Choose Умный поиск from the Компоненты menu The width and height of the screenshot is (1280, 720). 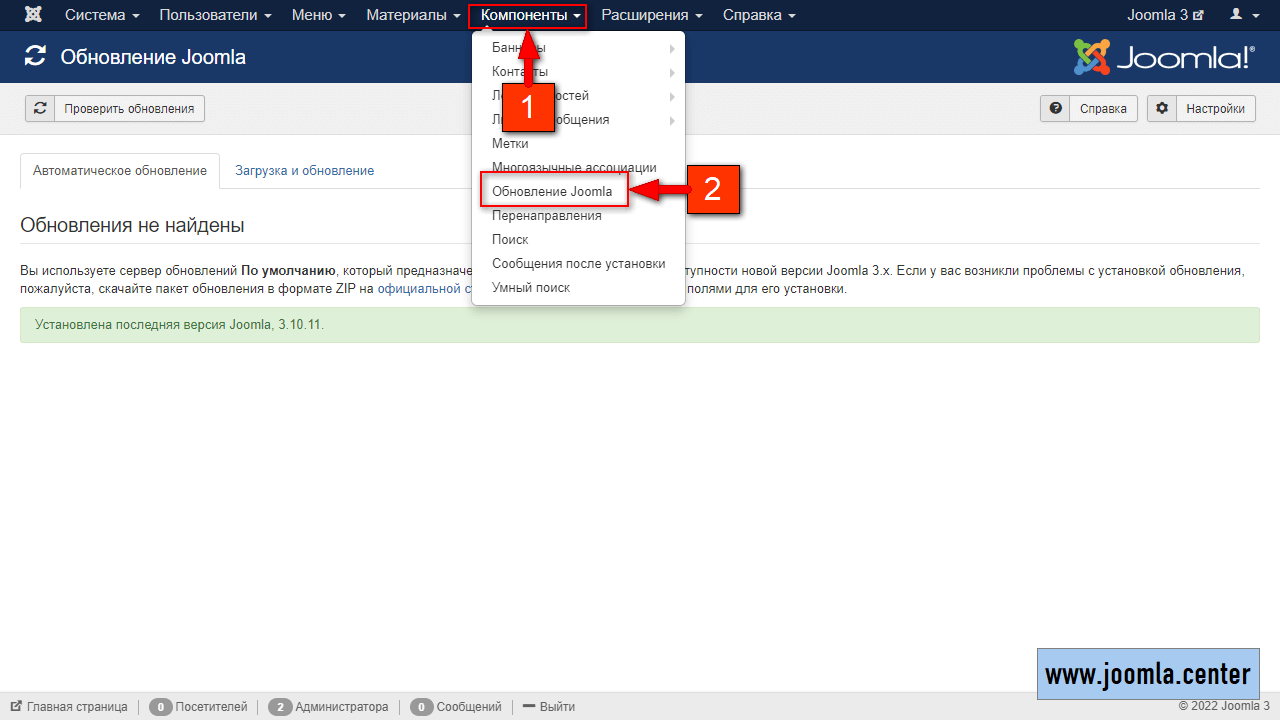point(531,287)
